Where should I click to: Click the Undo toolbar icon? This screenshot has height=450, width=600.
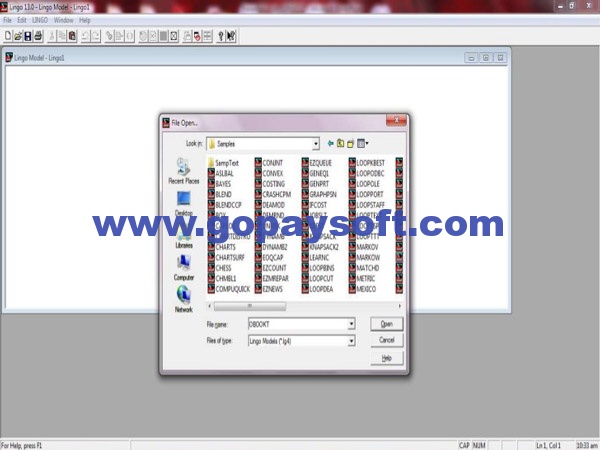pyautogui.click(x=85, y=36)
